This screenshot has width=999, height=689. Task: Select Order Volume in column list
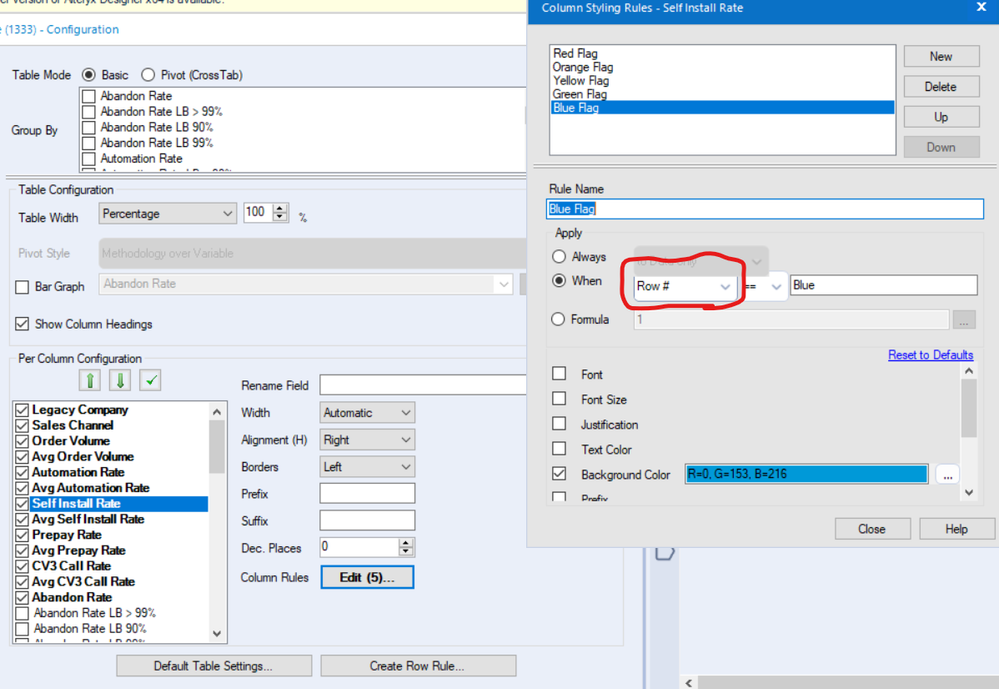pos(71,441)
